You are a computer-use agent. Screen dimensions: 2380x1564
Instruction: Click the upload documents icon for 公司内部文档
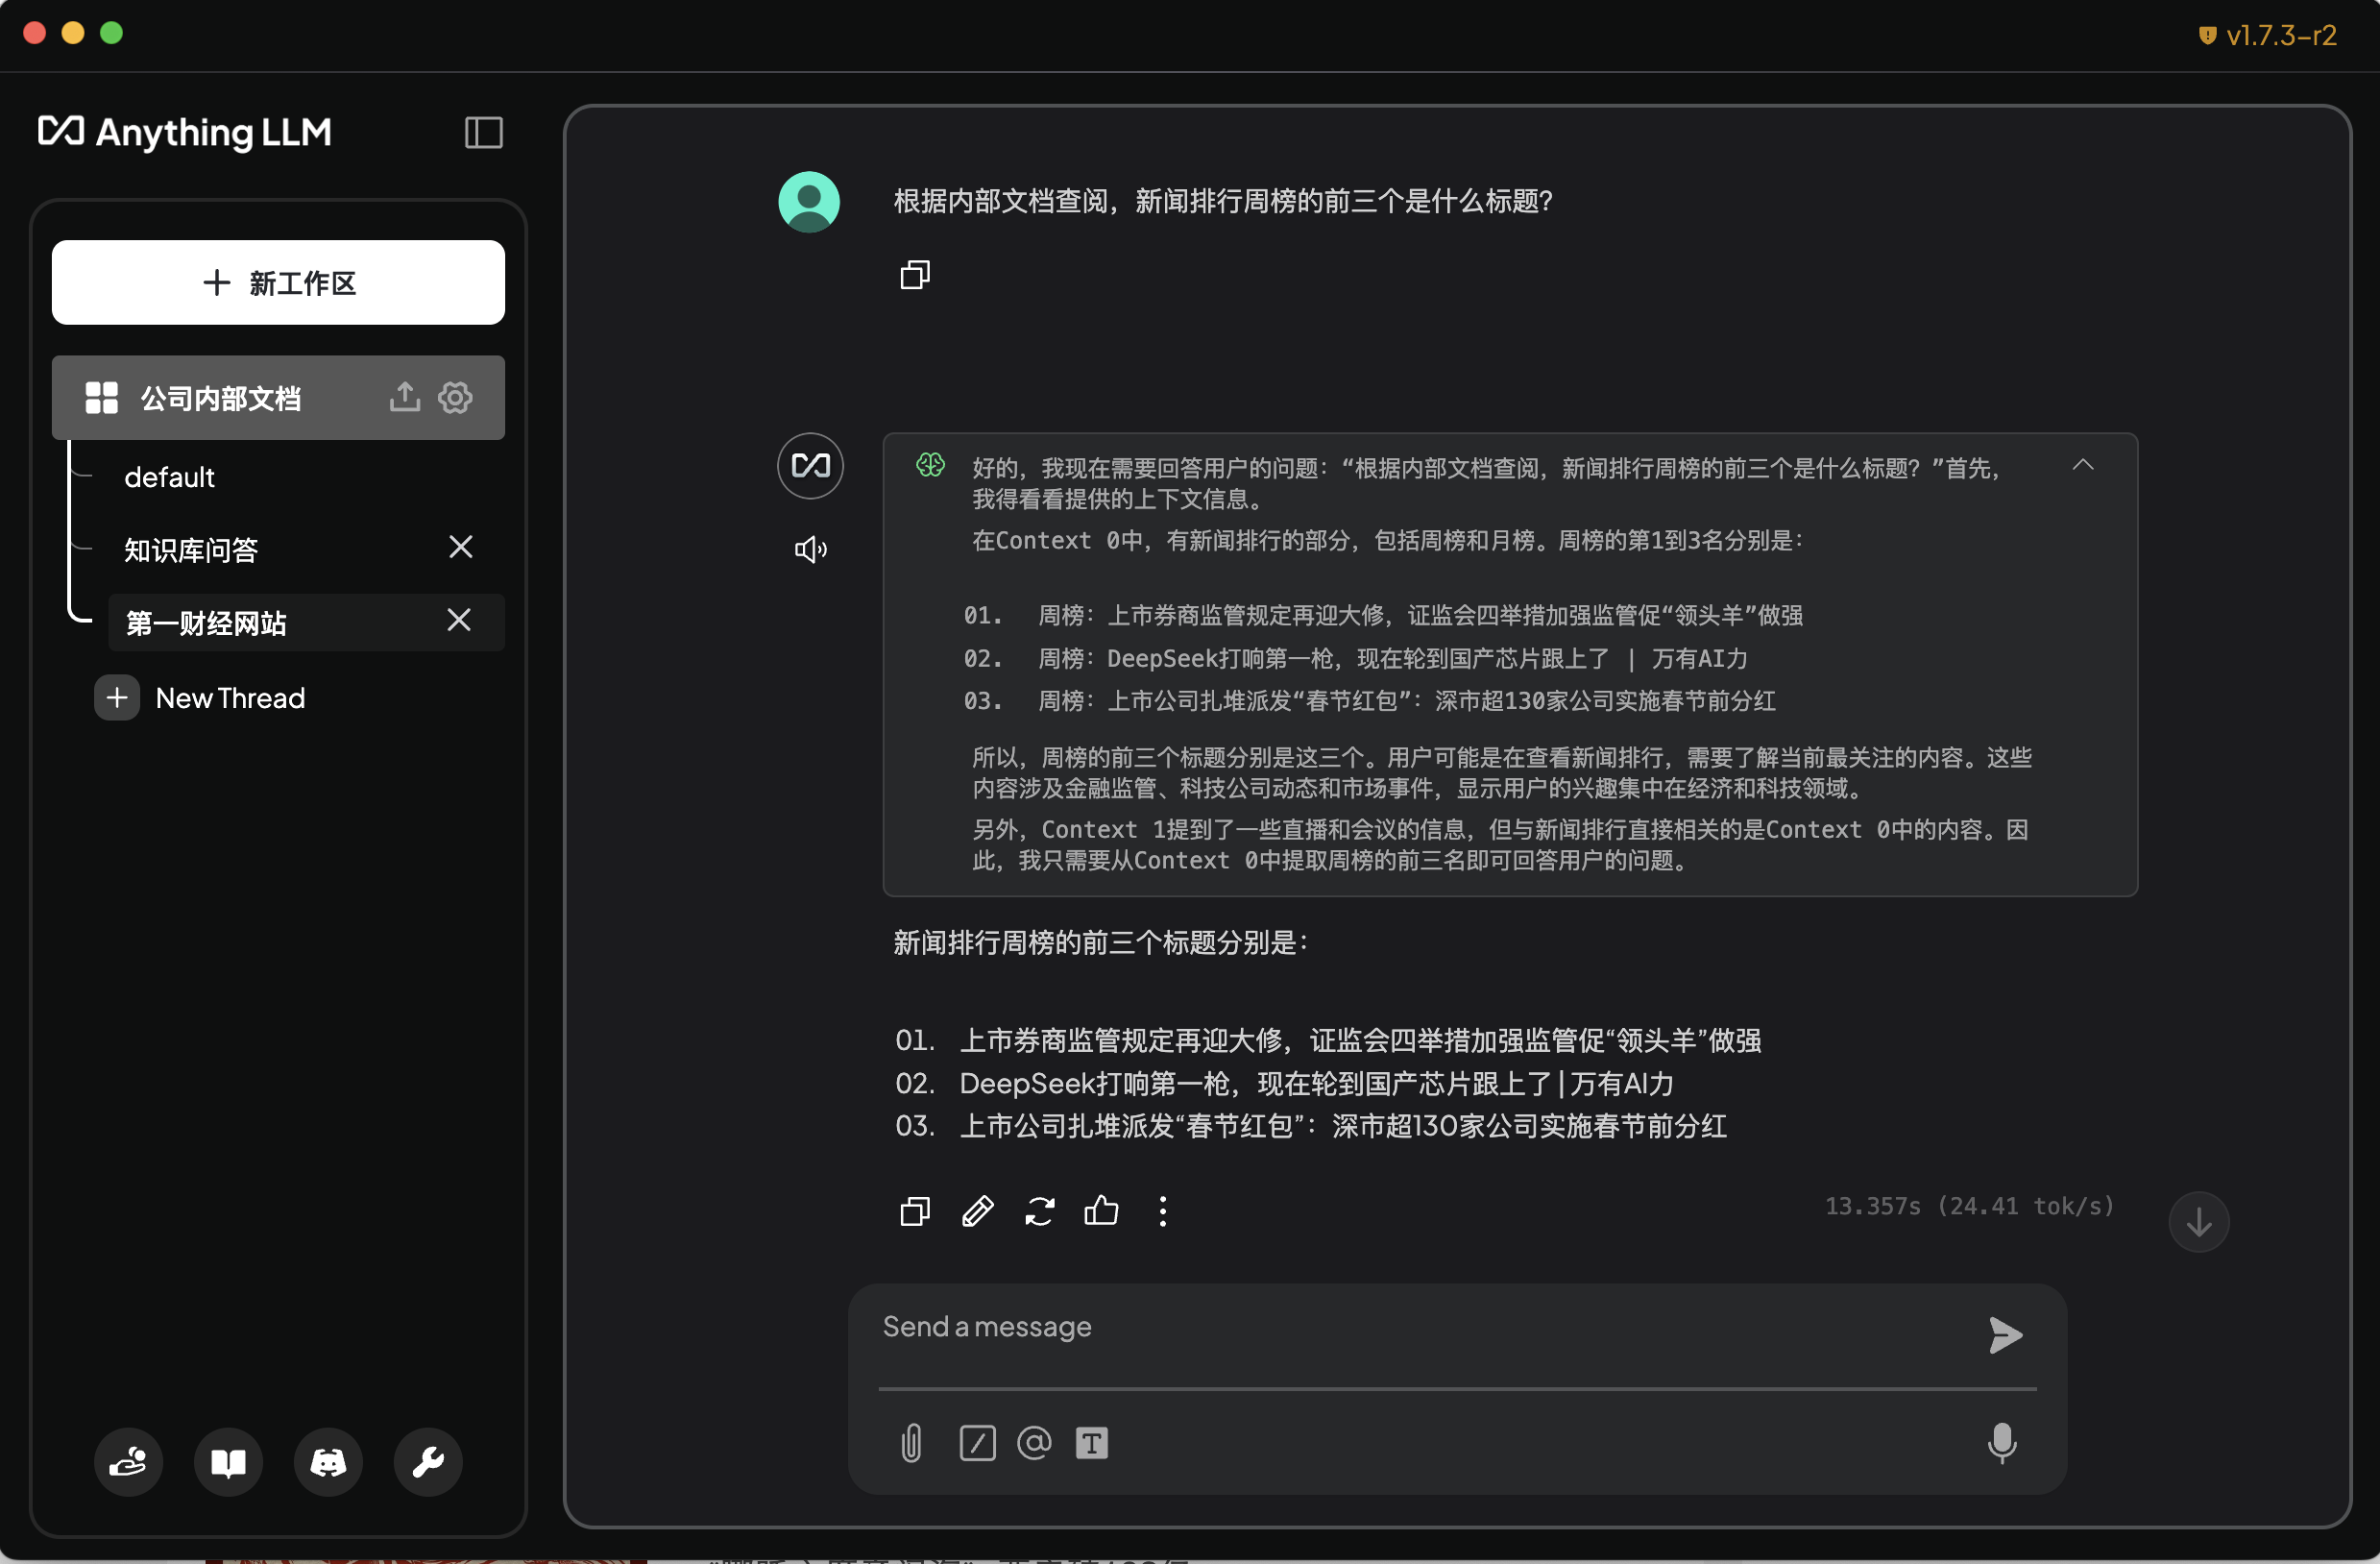tap(405, 397)
